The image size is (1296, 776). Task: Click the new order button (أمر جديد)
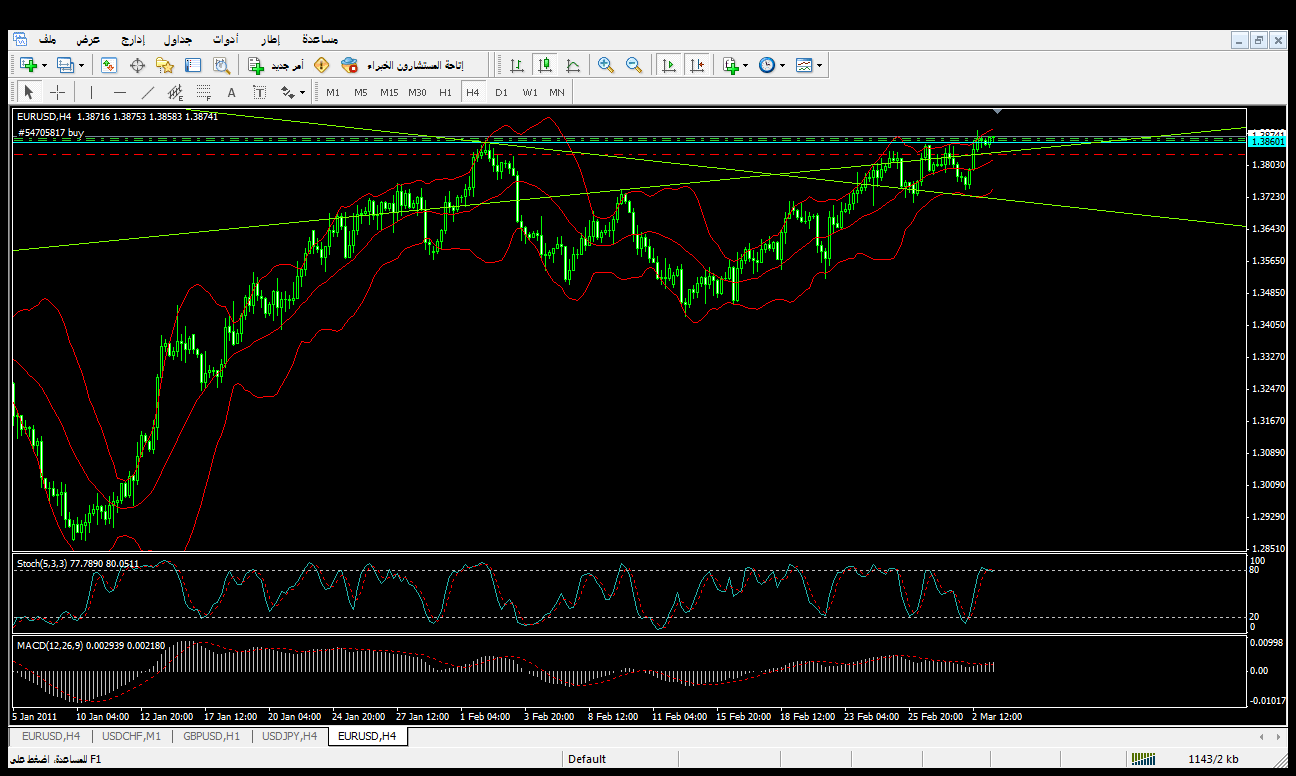[x=276, y=65]
